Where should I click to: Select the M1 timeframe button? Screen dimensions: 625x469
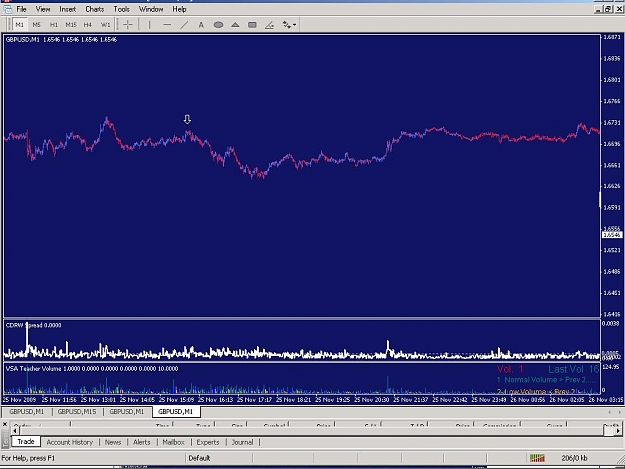click(20, 25)
